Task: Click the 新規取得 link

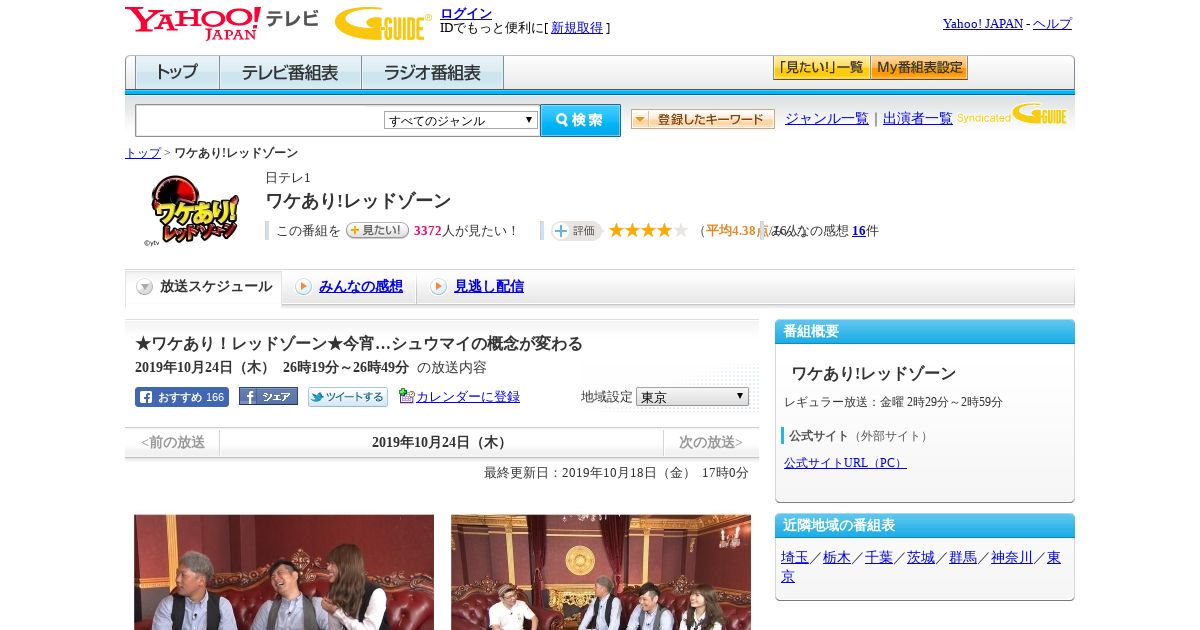Action: click(577, 28)
